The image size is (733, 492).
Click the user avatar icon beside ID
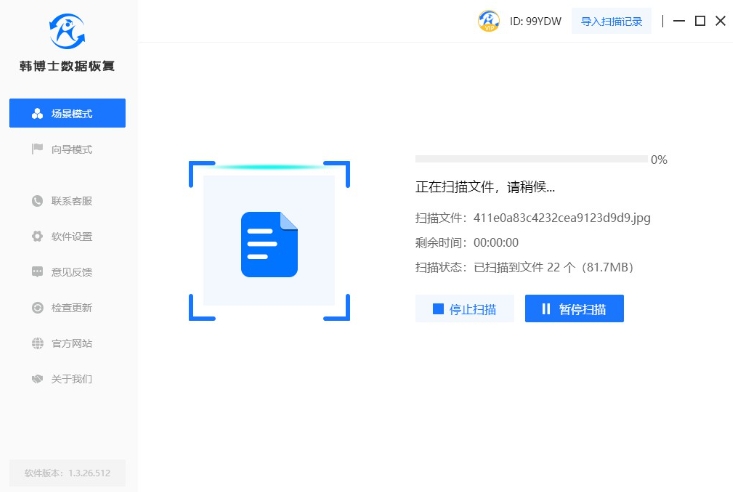[x=489, y=21]
